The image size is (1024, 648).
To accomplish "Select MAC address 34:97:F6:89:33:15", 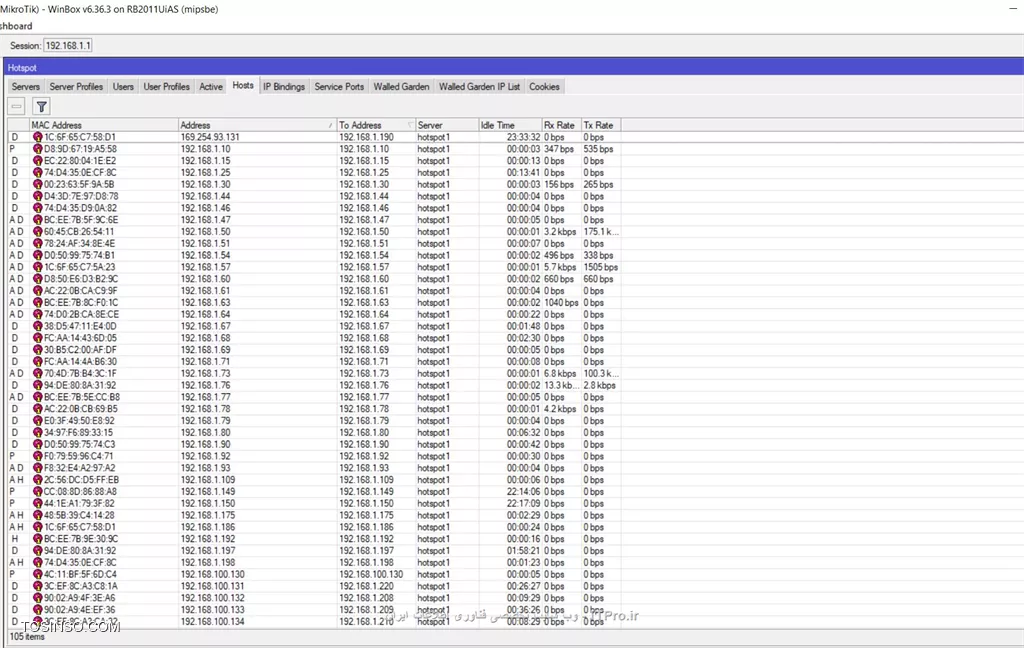I will click(78, 432).
